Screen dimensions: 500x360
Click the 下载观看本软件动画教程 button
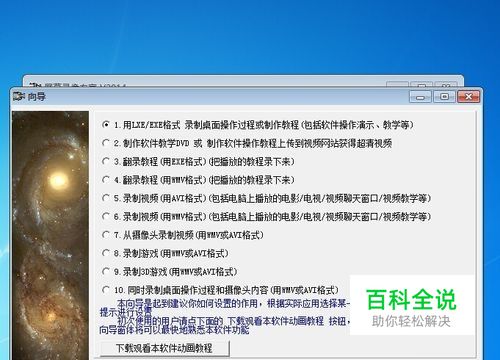click(x=165, y=348)
